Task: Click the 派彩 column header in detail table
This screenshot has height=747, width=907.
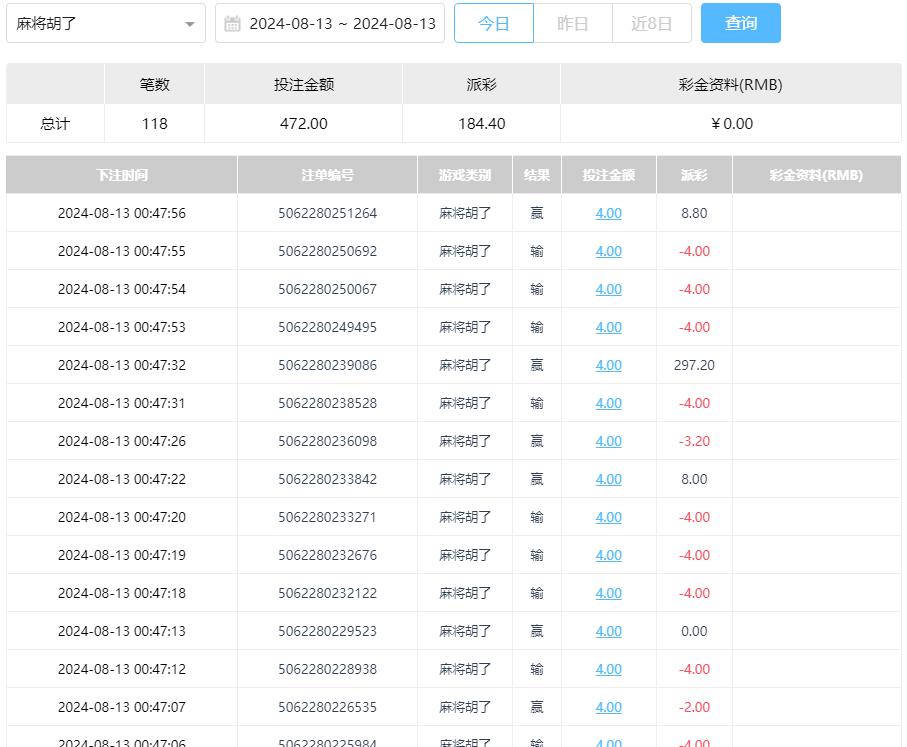Action: (694, 175)
